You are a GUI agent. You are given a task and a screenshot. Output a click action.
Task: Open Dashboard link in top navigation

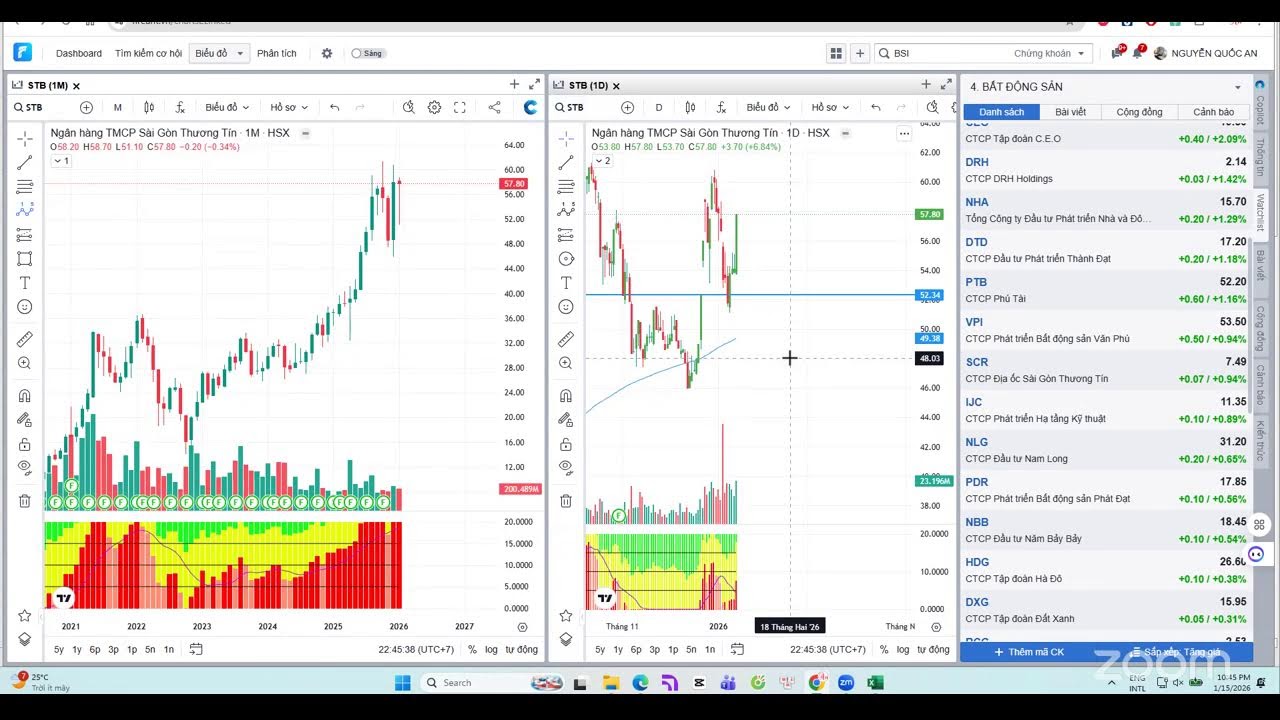79,53
